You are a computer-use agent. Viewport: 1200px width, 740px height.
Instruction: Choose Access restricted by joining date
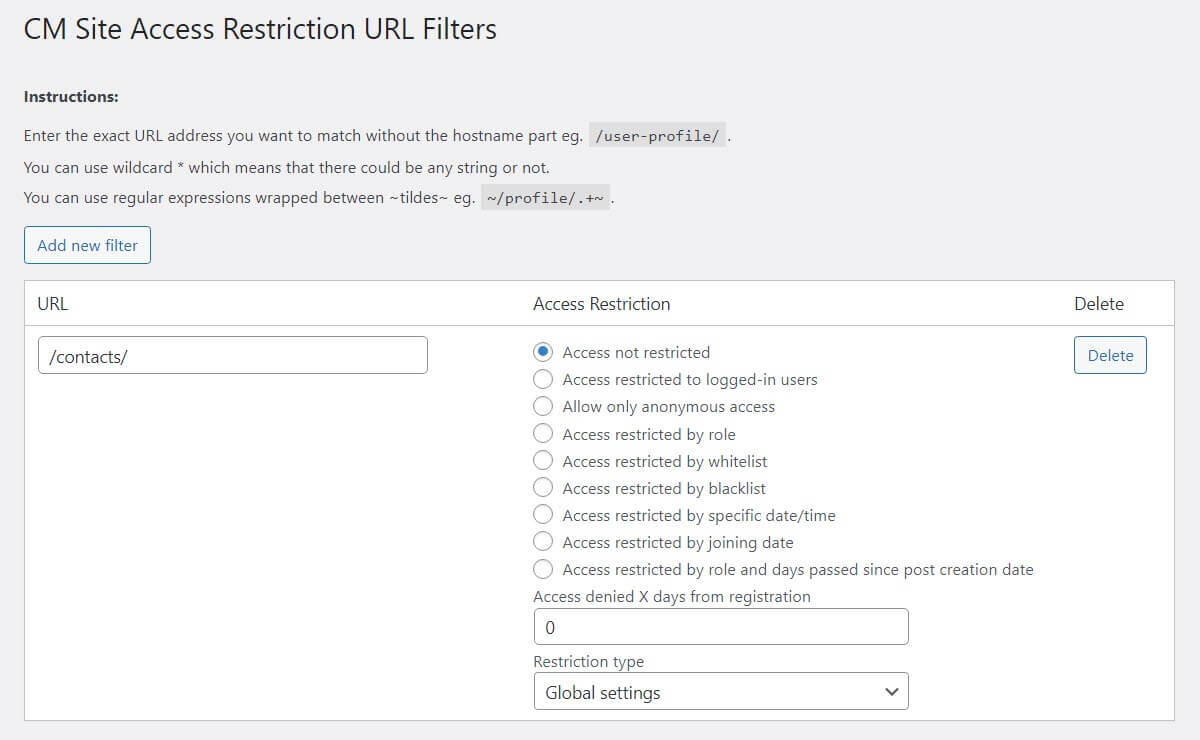[543, 542]
